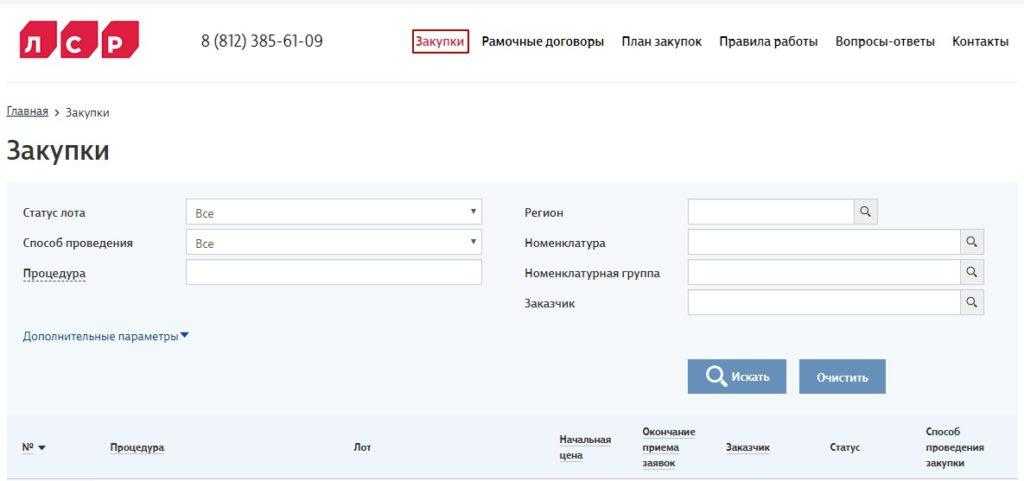The height and width of the screenshot is (481, 1024).
Task: Click the Очистить button
Action: click(x=842, y=377)
